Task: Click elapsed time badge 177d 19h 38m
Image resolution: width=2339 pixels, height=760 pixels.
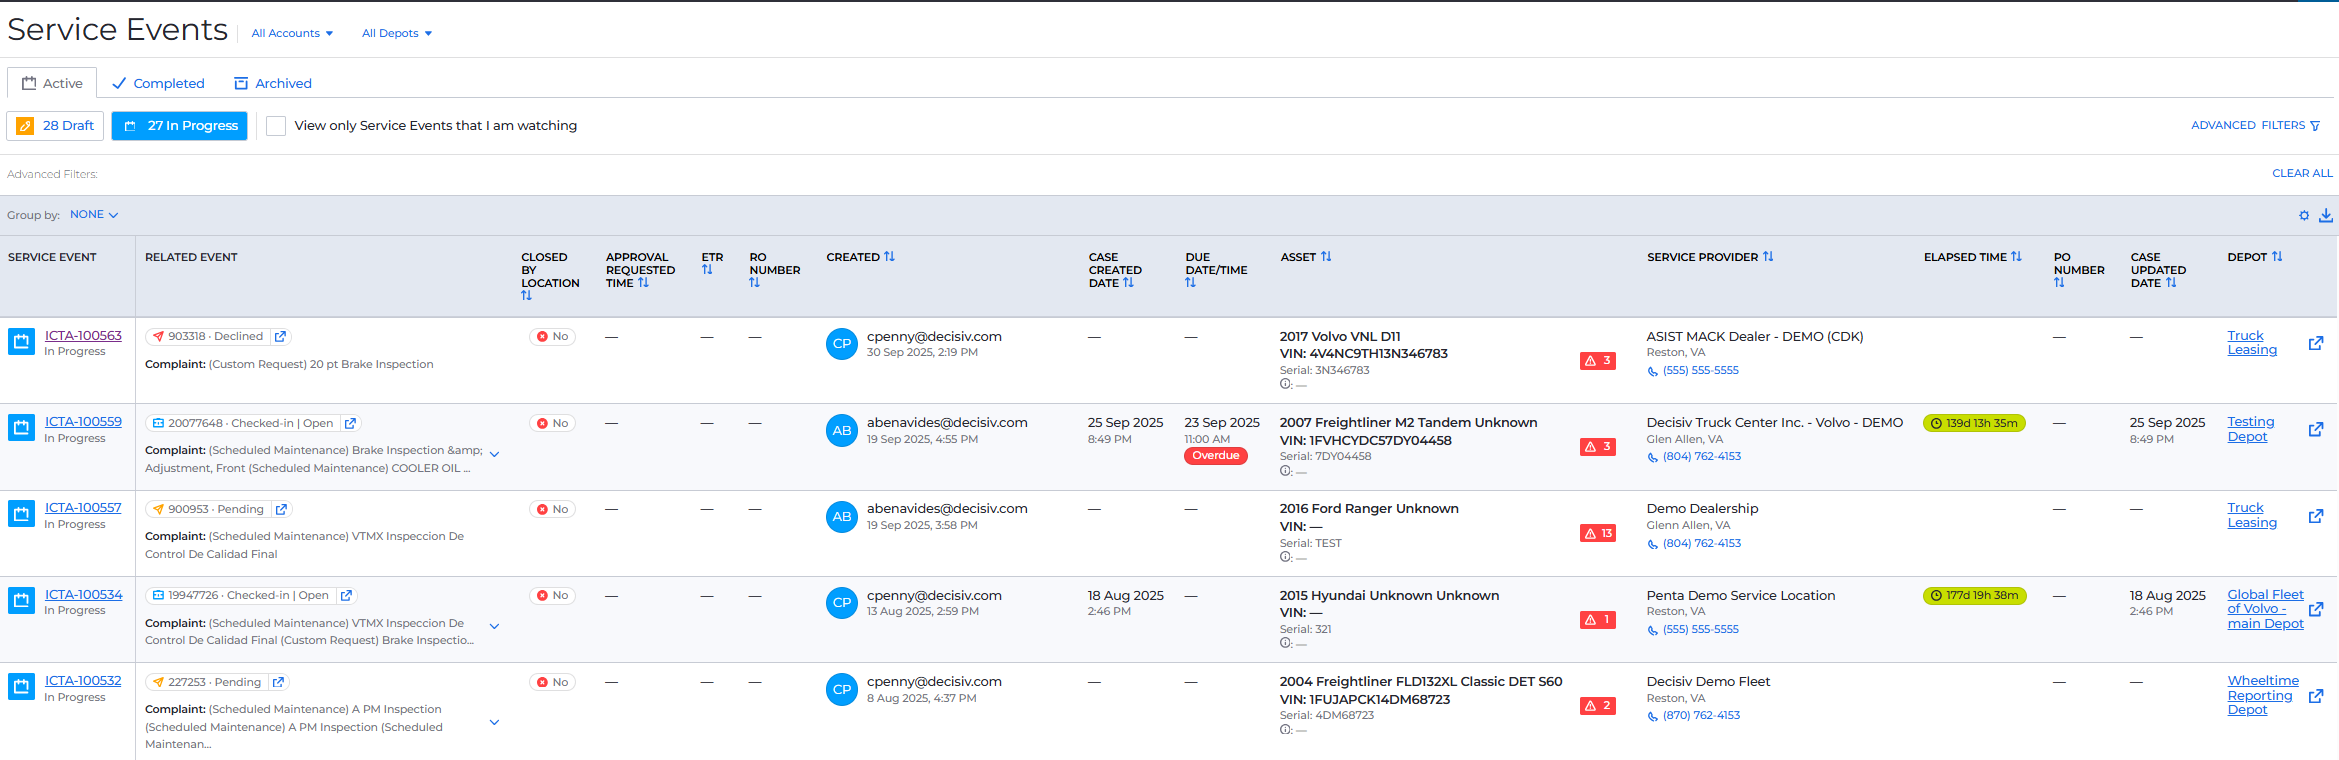Action: pos(1975,595)
